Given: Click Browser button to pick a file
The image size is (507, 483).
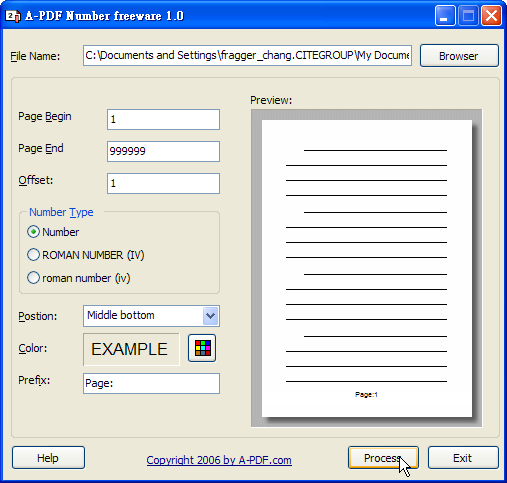Looking at the screenshot, I should pos(459,56).
